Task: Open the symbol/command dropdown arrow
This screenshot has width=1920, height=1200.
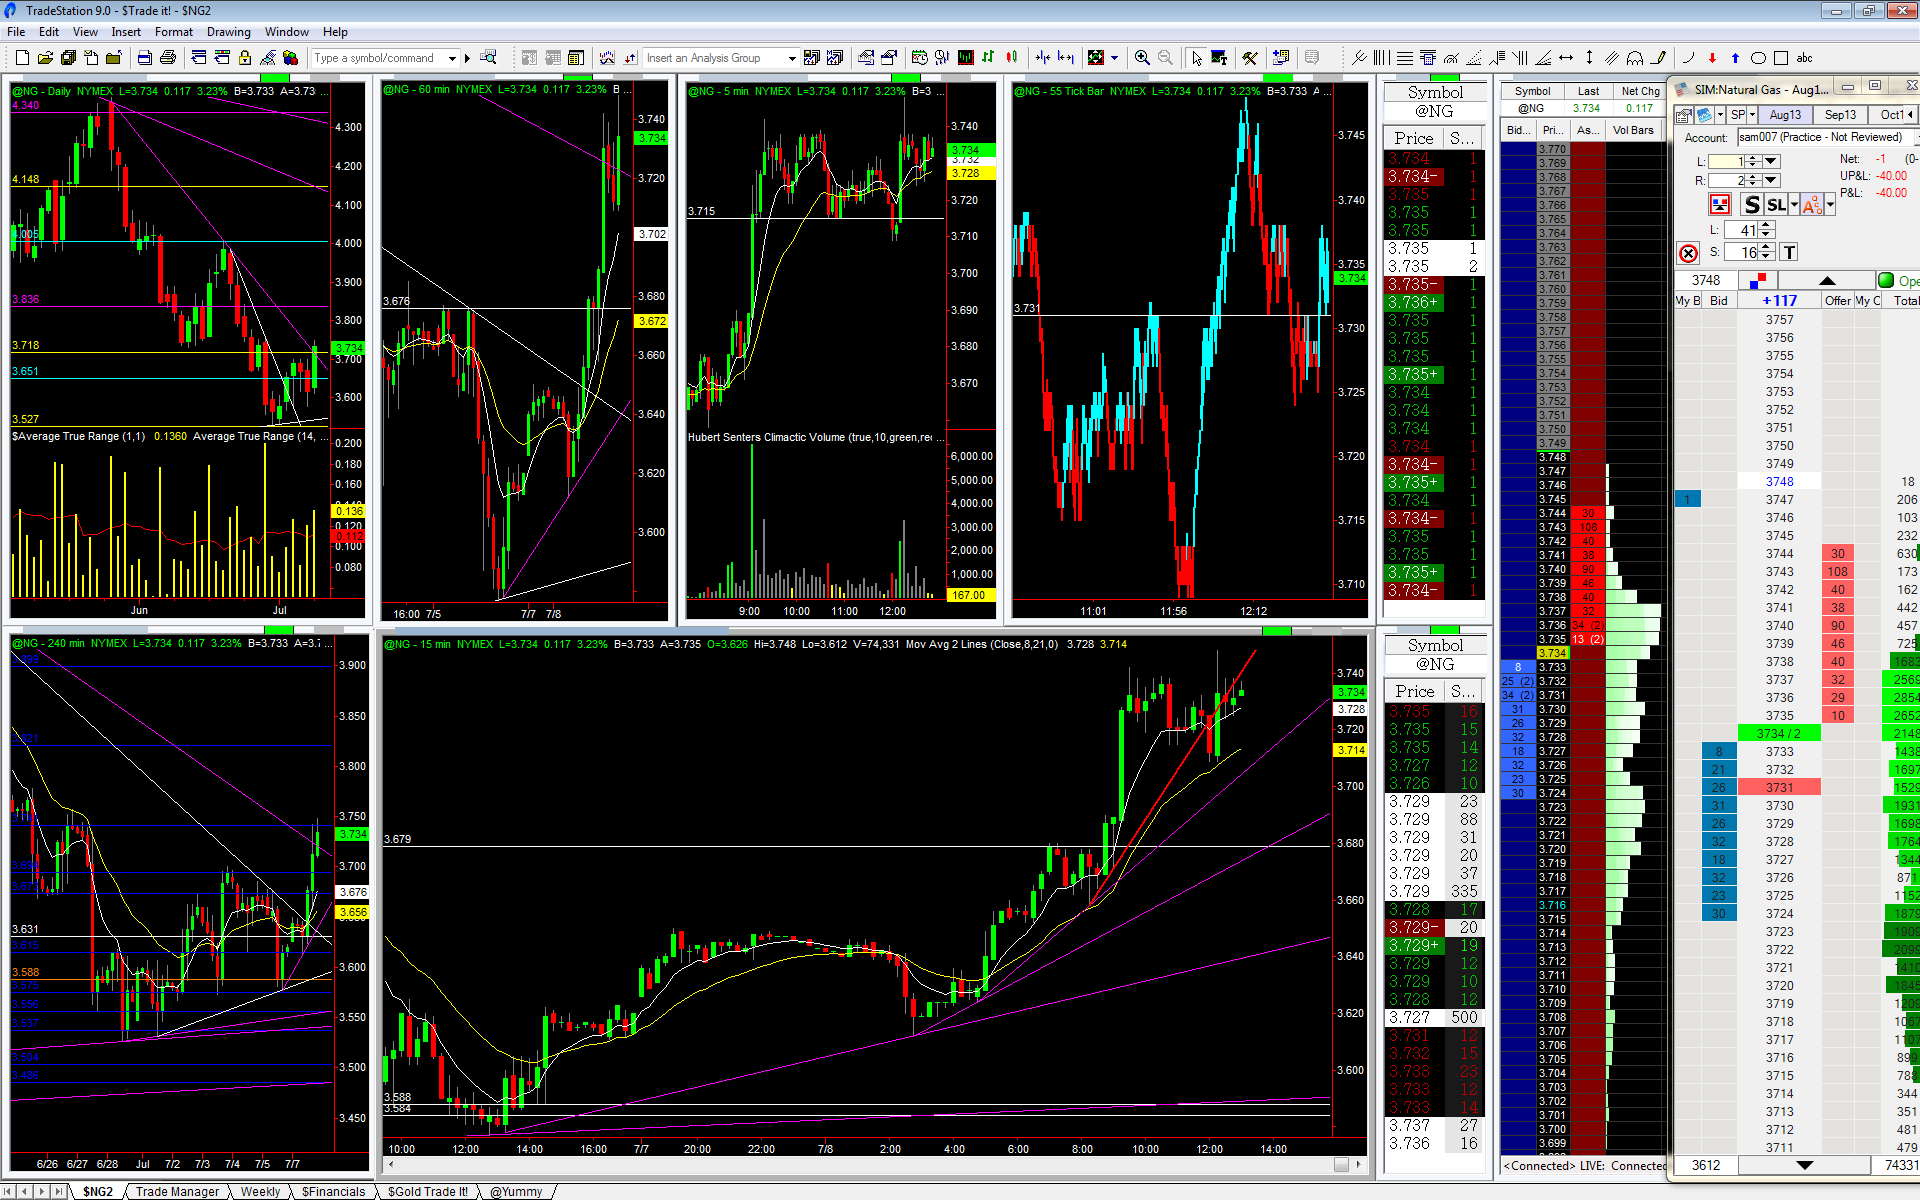Action: (x=453, y=58)
